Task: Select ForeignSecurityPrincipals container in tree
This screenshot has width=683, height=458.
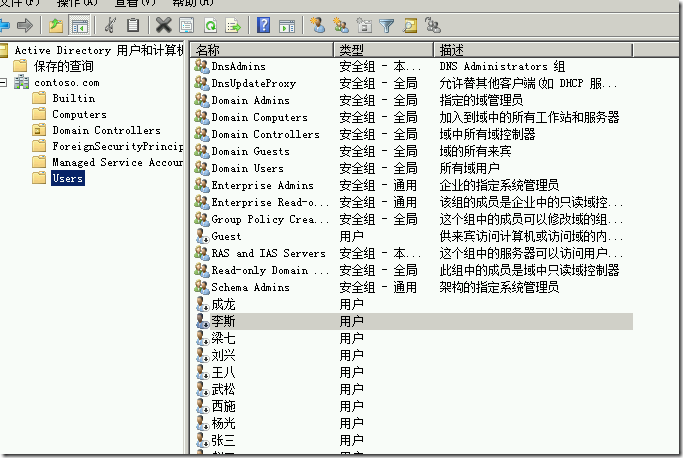Action: (x=118, y=146)
